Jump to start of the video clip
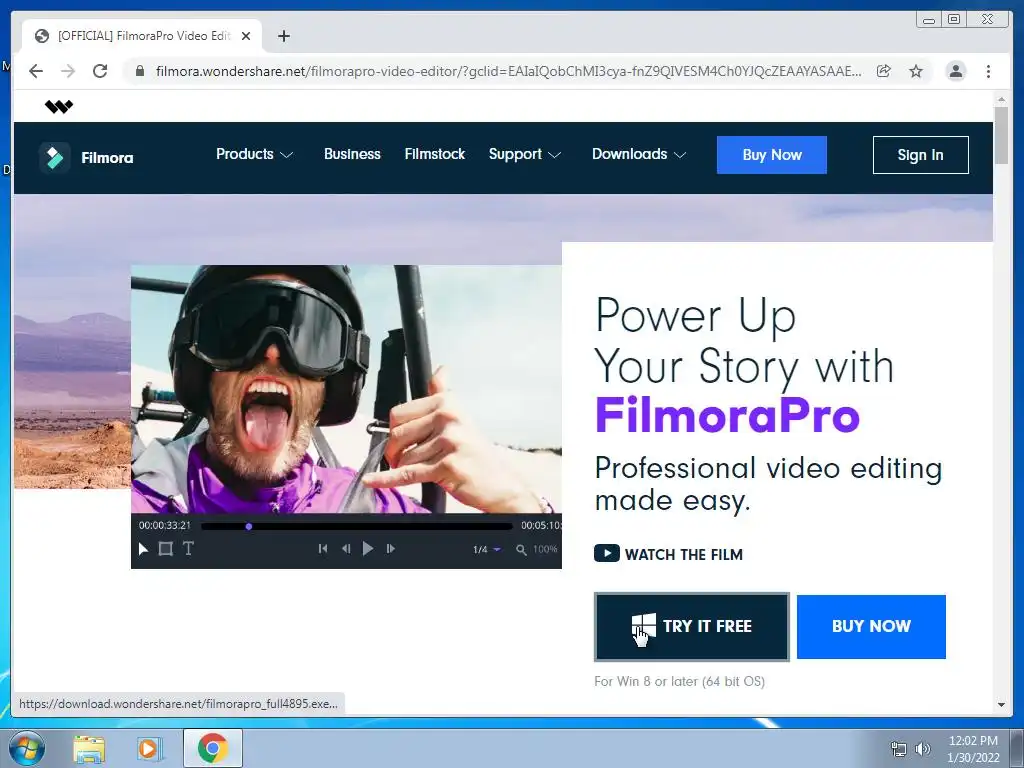The height and width of the screenshot is (768, 1024). click(x=323, y=549)
